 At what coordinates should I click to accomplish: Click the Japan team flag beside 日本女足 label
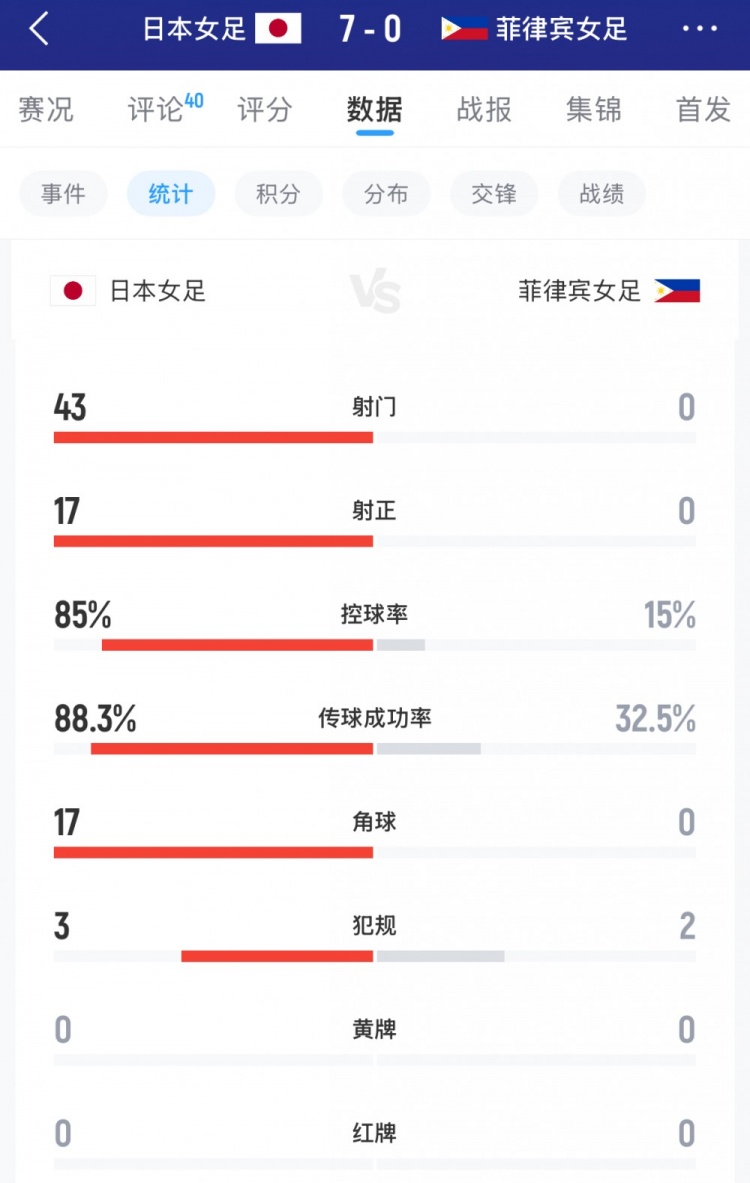tap(72, 291)
